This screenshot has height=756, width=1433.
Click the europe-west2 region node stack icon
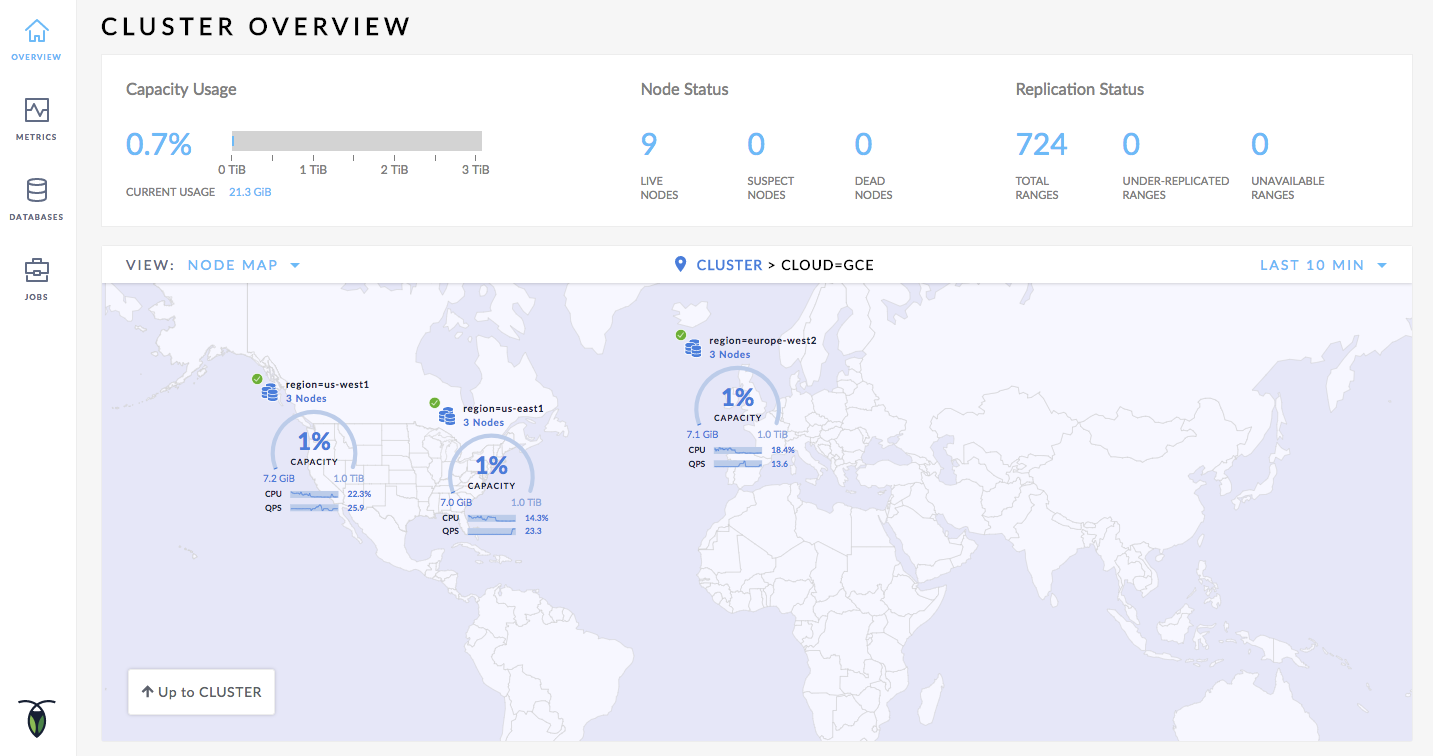click(693, 347)
